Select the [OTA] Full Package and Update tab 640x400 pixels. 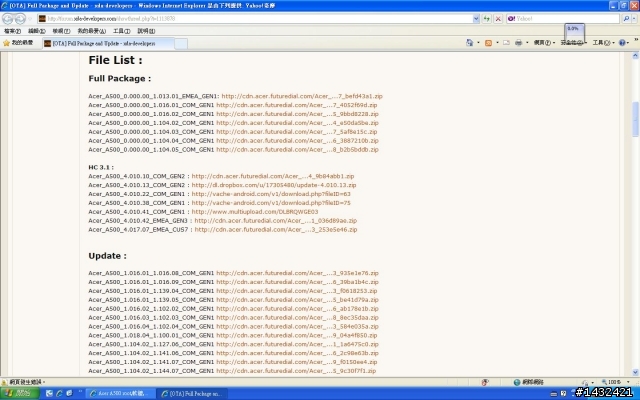[108, 43]
